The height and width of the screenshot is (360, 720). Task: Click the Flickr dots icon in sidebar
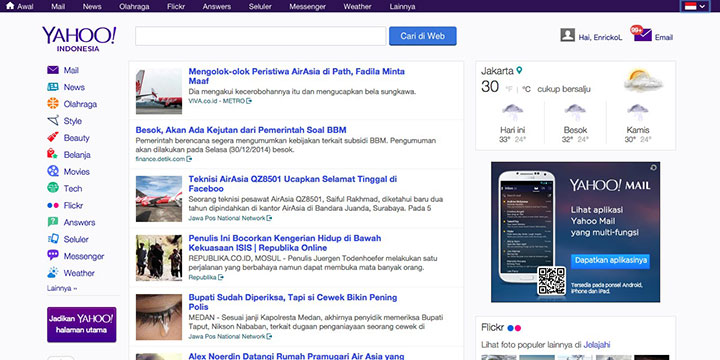pos(53,205)
